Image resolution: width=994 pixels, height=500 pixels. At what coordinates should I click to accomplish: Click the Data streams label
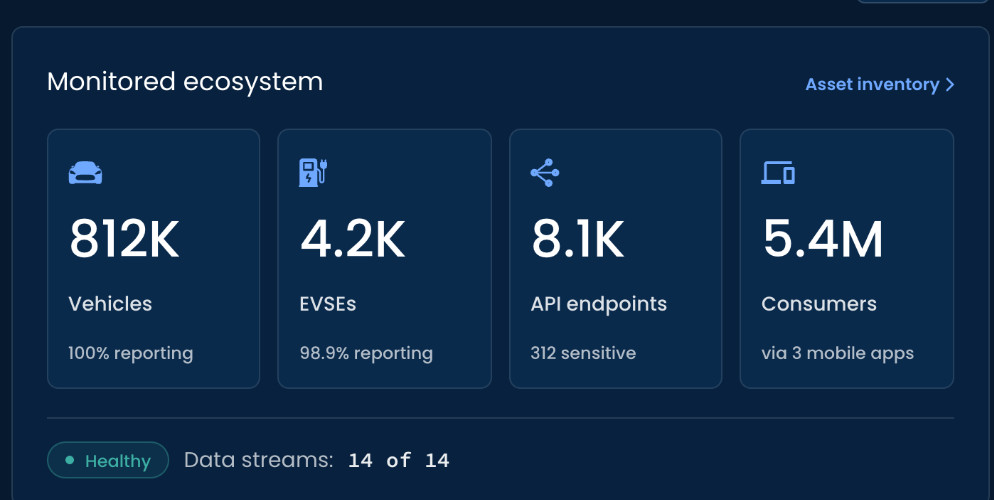pyautogui.click(x=259, y=460)
